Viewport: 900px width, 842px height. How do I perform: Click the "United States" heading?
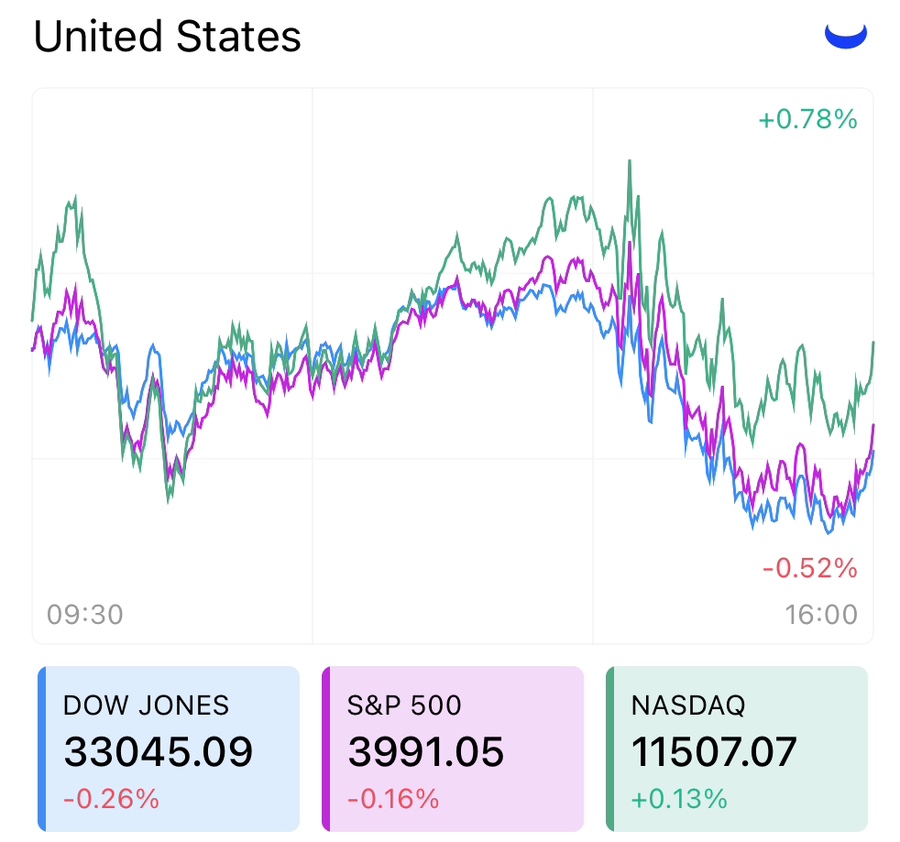coord(167,38)
